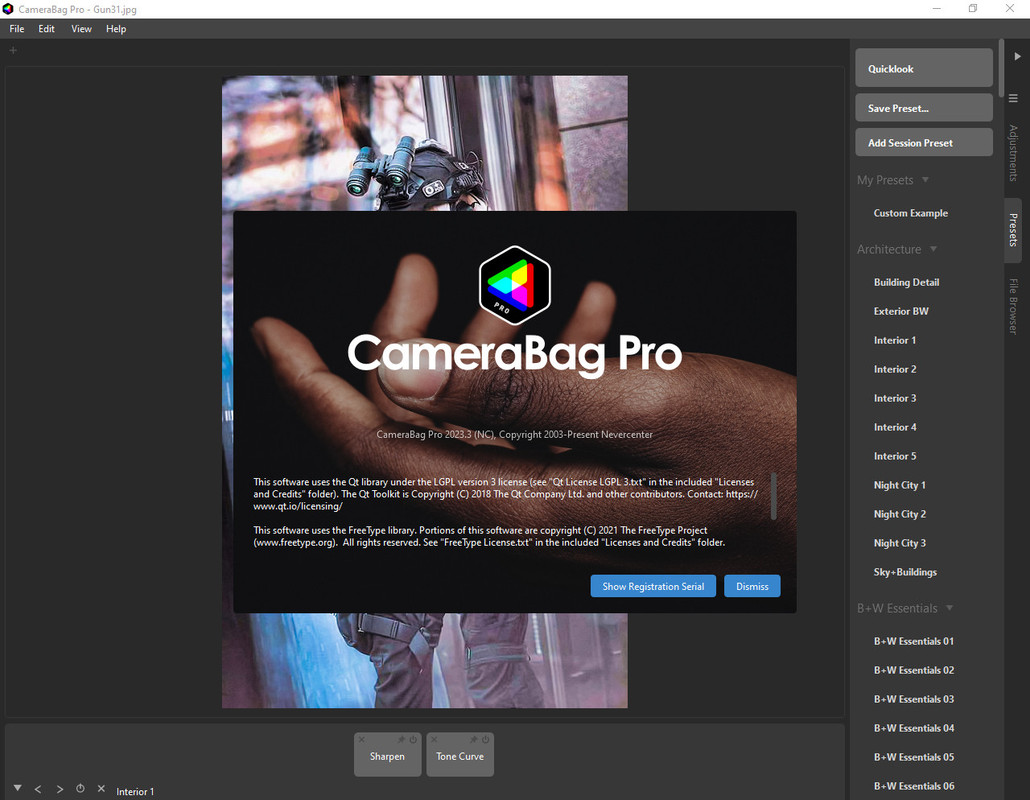Open the Edit menu
This screenshot has height=800, width=1030.
[46, 29]
